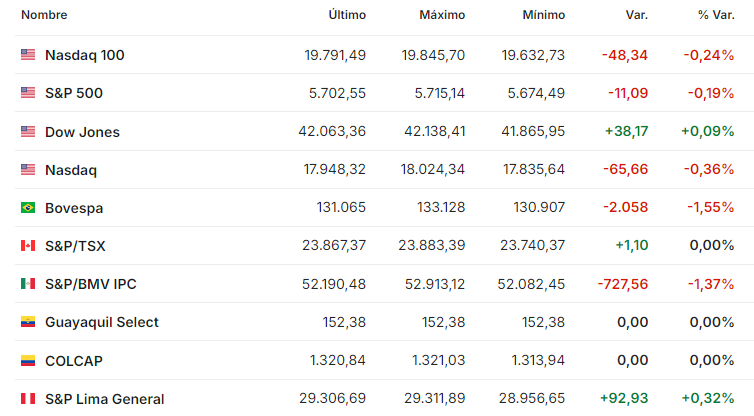The width and height of the screenshot is (754, 416).
Task: Open the Nasdaq 100 index link
Action: tap(85, 55)
